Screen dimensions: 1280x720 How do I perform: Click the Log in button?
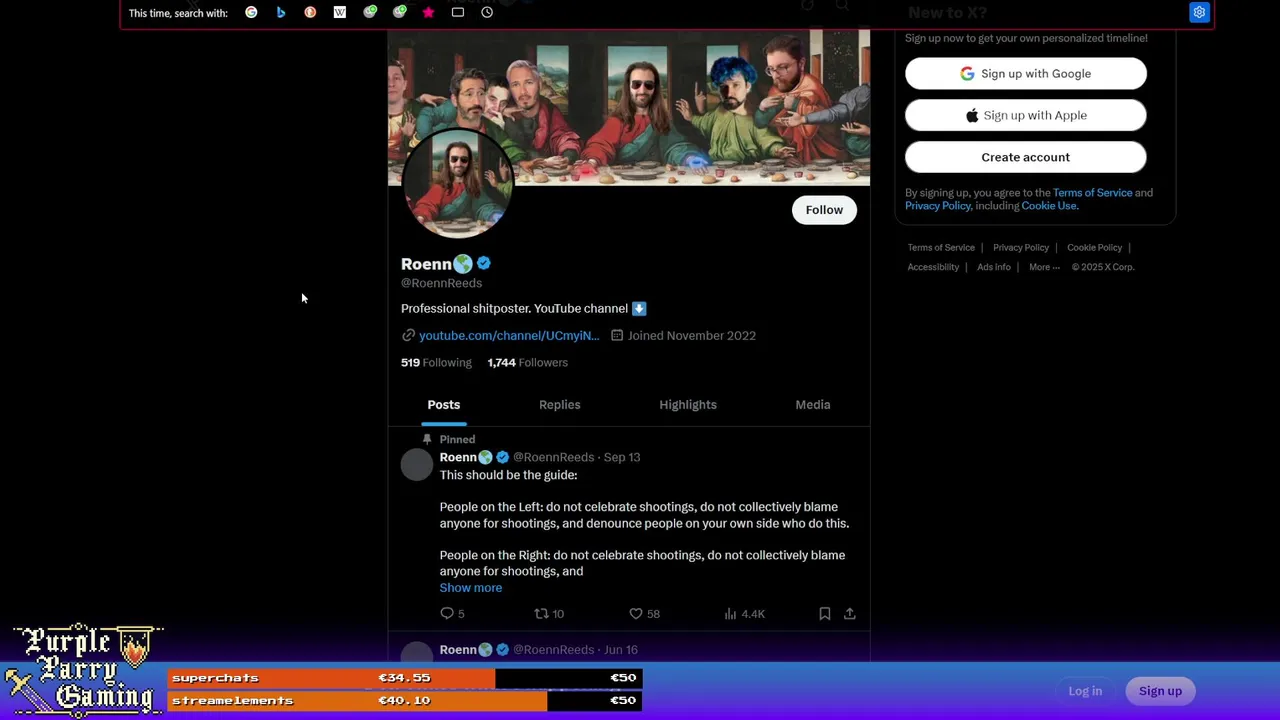click(x=1085, y=691)
